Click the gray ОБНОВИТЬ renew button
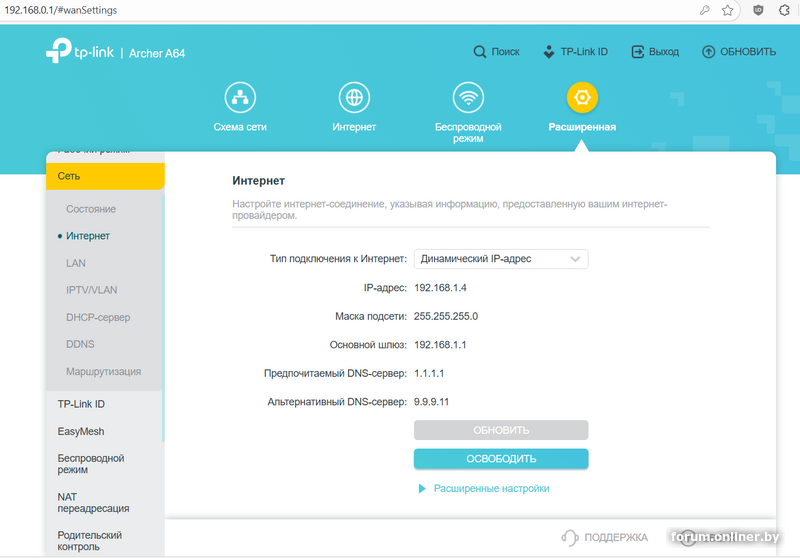This screenshot has width=800, height=558. pyautogui.click(x=501, y=430)
